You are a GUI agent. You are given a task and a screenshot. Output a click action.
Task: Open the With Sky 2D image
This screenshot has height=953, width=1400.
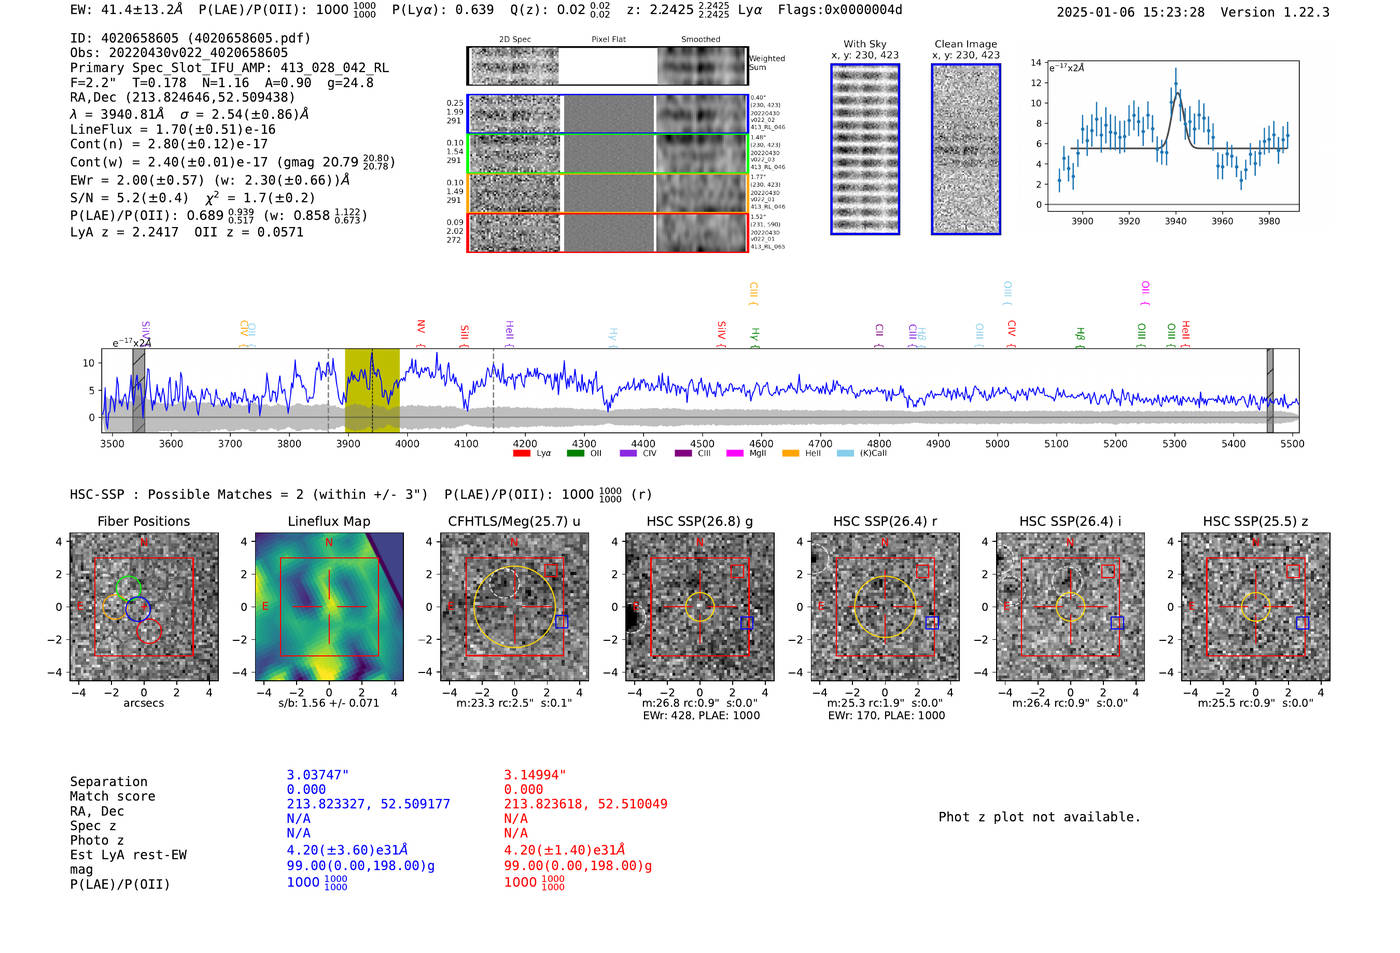pyautogui.click(x=865, y=150)
